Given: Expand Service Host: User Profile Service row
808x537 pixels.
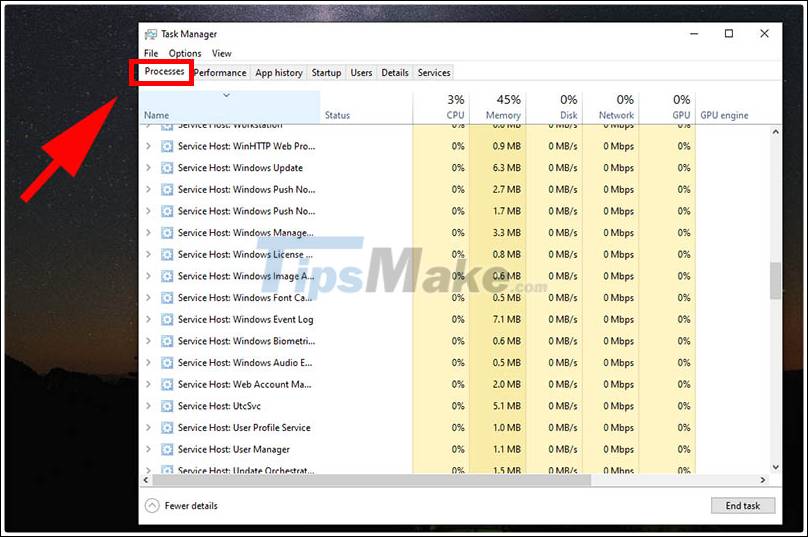Looking at the screenshot, I should tap(148, 428).
